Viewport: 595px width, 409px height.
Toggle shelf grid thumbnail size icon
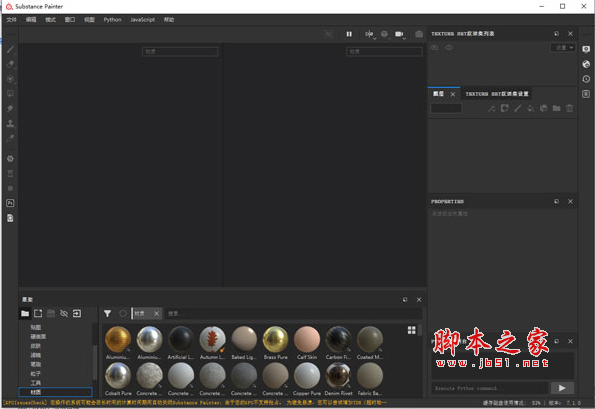tap(412, 330)
